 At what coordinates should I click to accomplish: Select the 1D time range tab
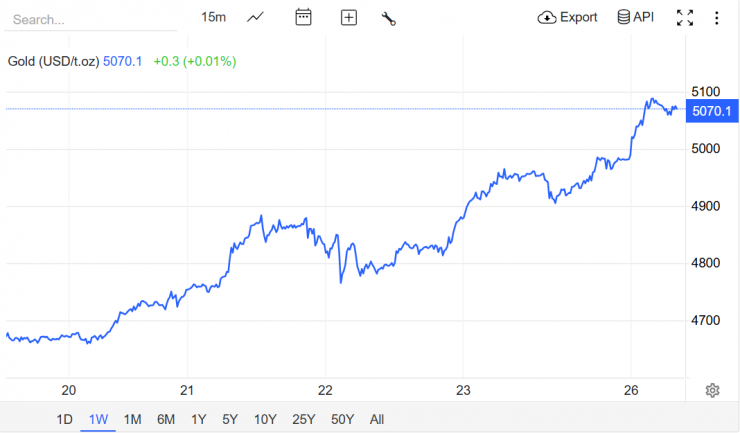(x=65, y=419)
